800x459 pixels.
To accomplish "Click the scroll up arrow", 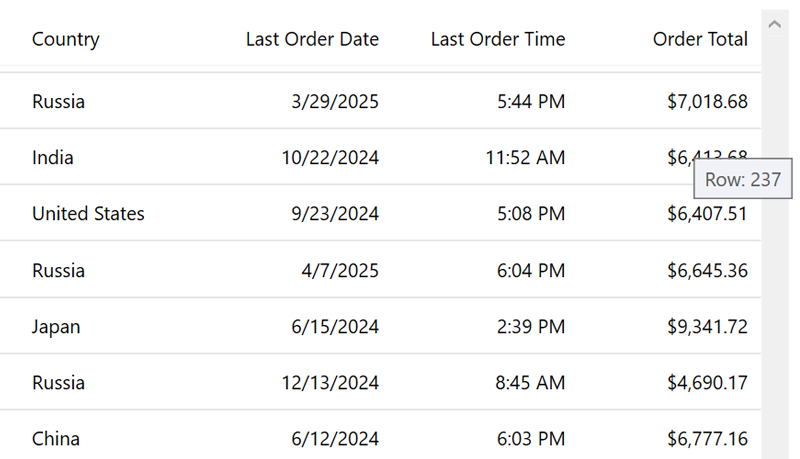I will coord(774,25).
